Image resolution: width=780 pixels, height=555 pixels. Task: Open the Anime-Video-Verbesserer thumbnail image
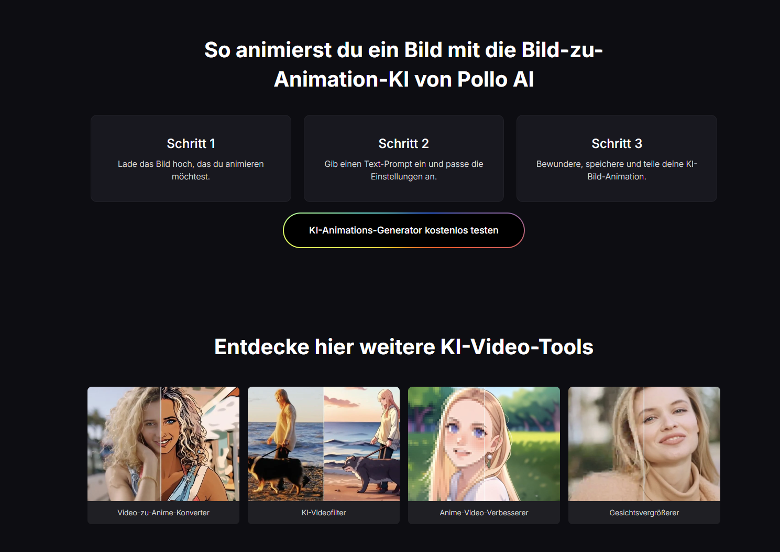pos(483,444)
